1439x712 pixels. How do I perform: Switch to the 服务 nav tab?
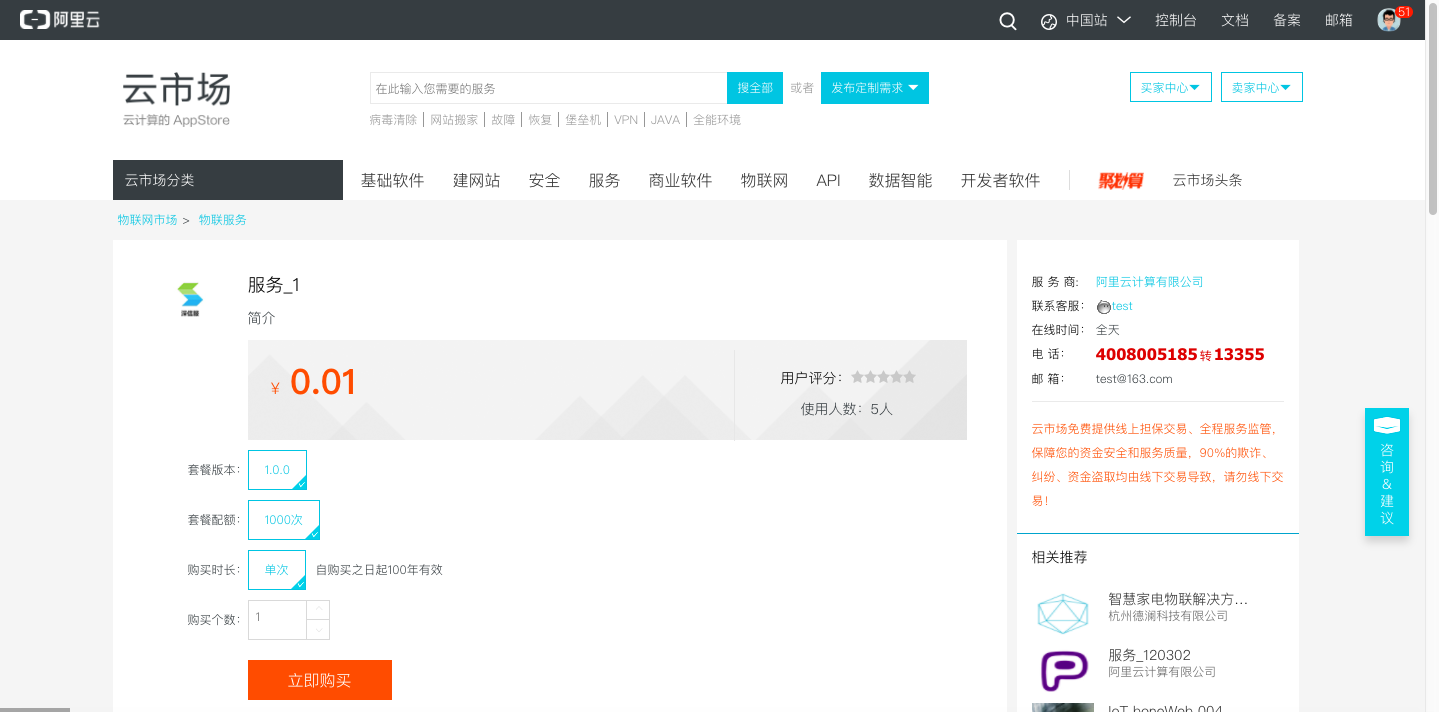point(605,180)
